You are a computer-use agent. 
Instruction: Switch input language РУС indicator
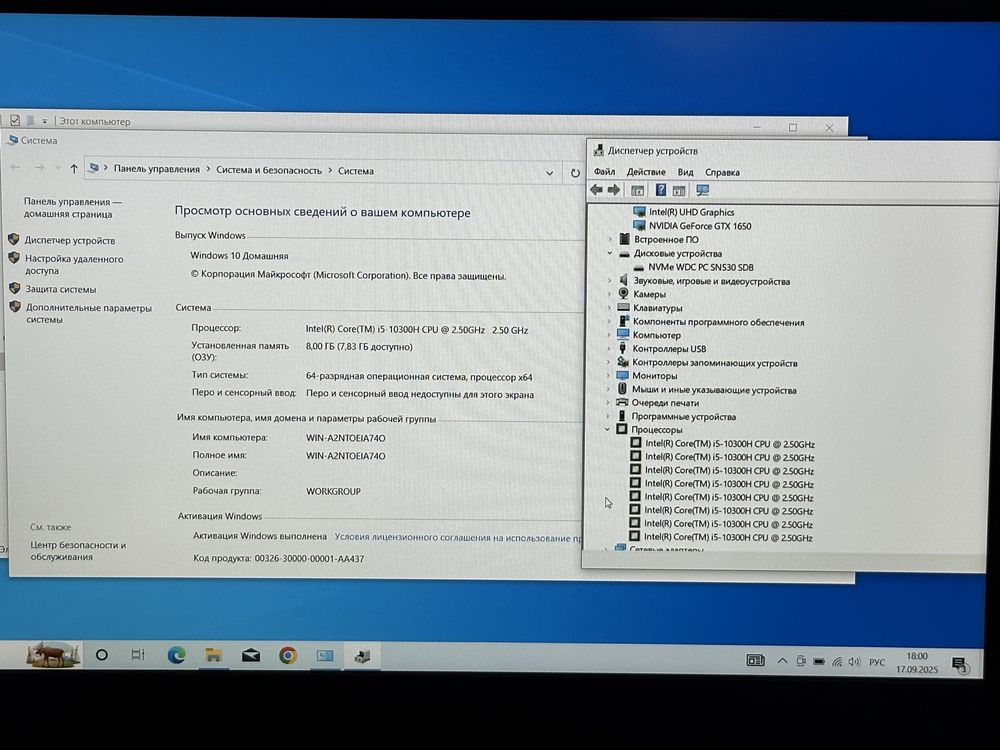877,663
